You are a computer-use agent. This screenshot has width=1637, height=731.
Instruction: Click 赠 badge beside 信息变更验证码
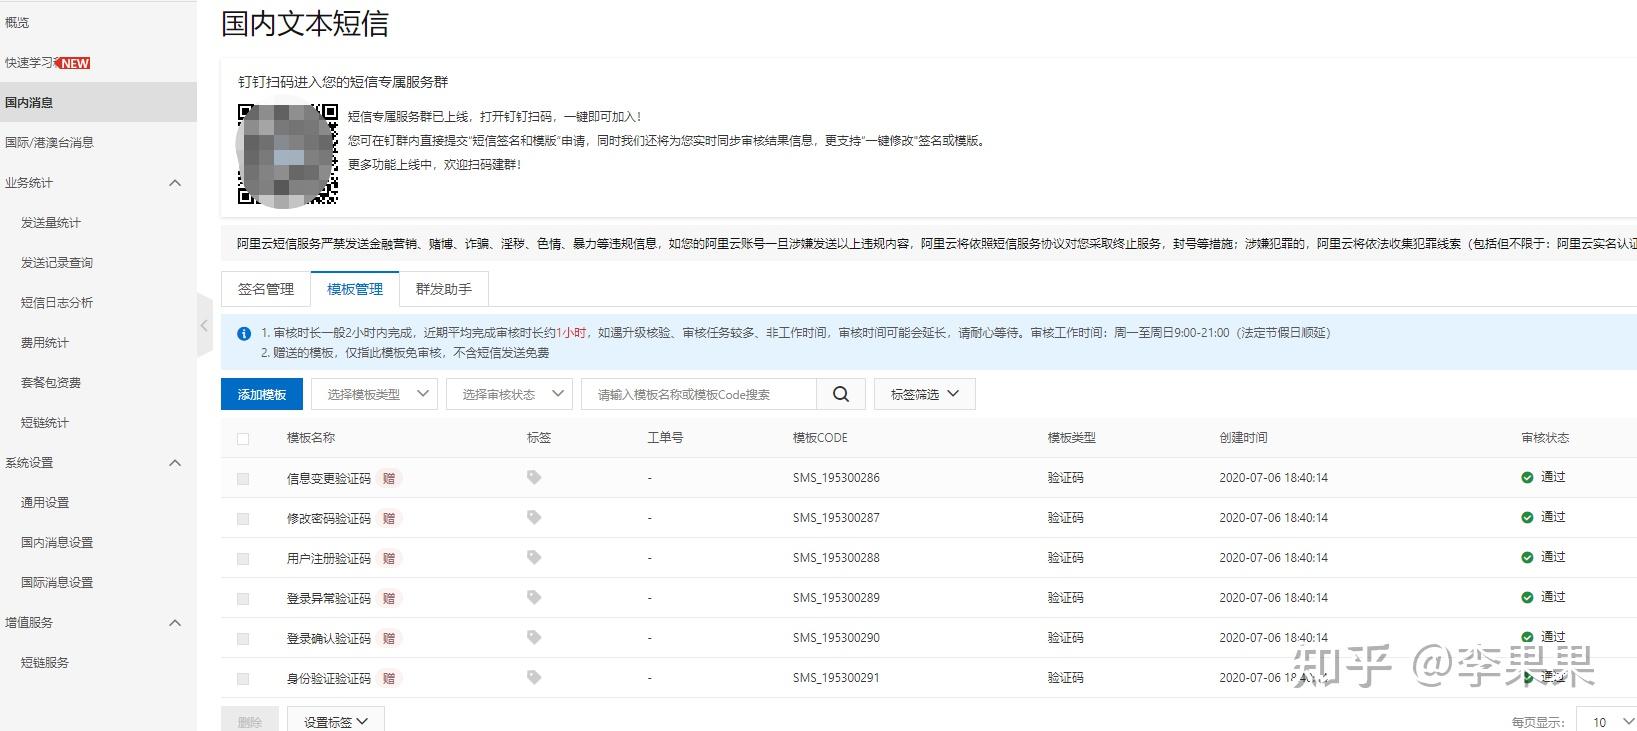click(x=389, y=478)
